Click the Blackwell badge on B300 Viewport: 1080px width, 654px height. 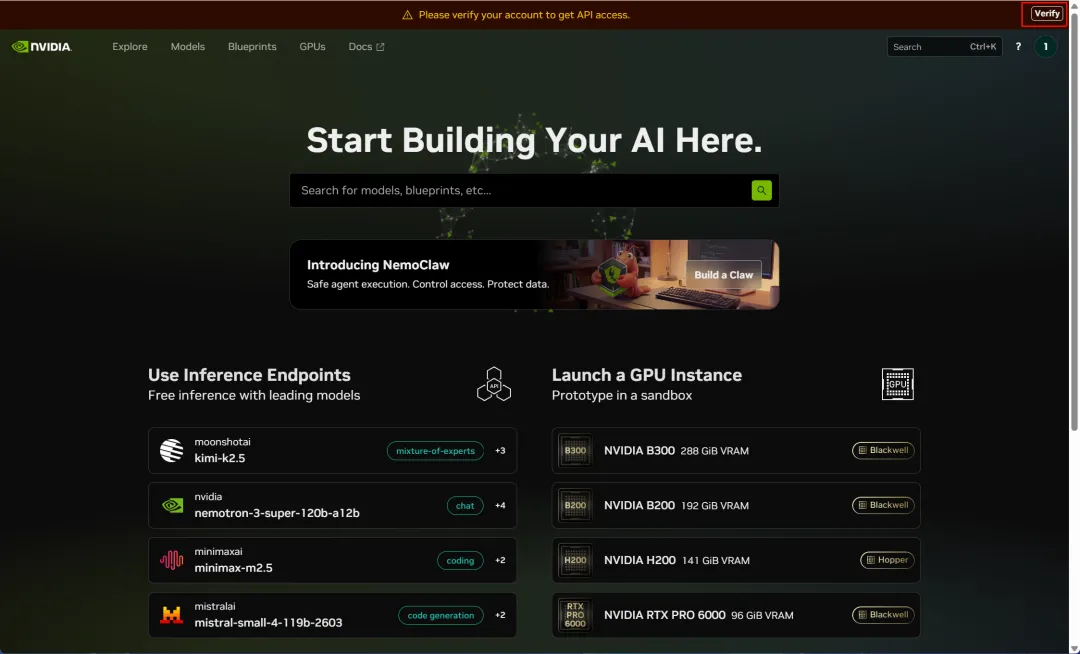(x=883, y=450)
